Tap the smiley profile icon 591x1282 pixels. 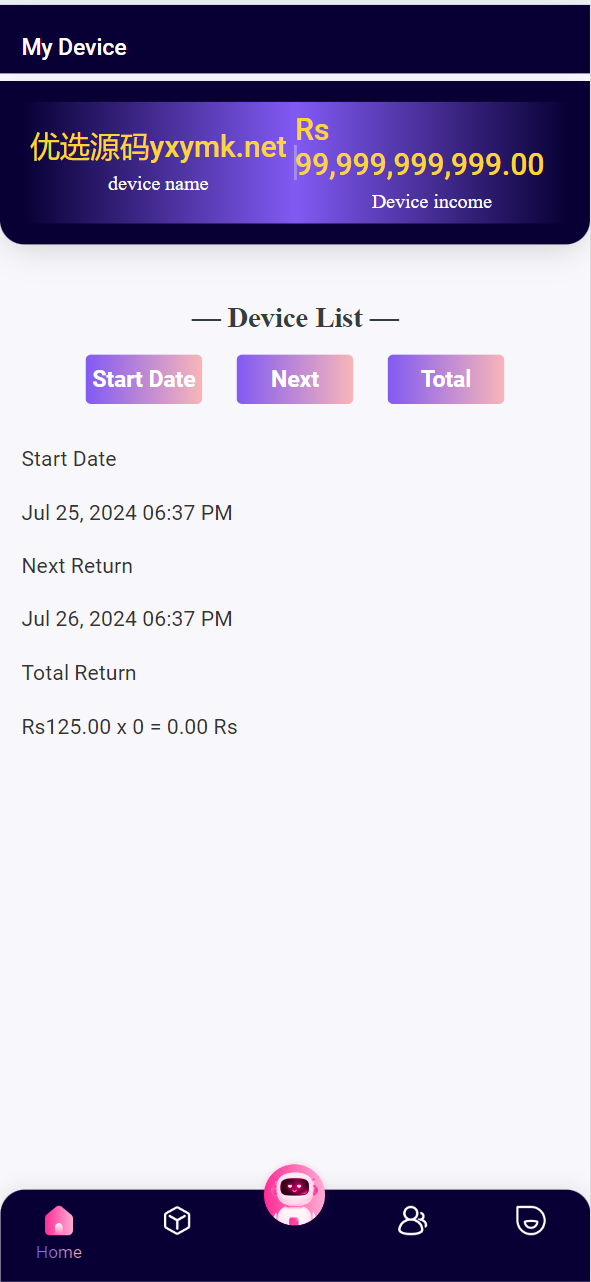[x=531, y=1220]
